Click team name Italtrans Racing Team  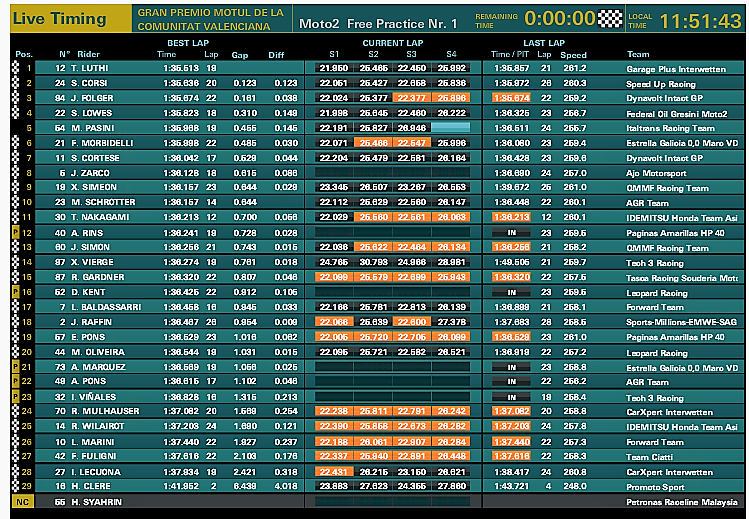click(671, 128)
